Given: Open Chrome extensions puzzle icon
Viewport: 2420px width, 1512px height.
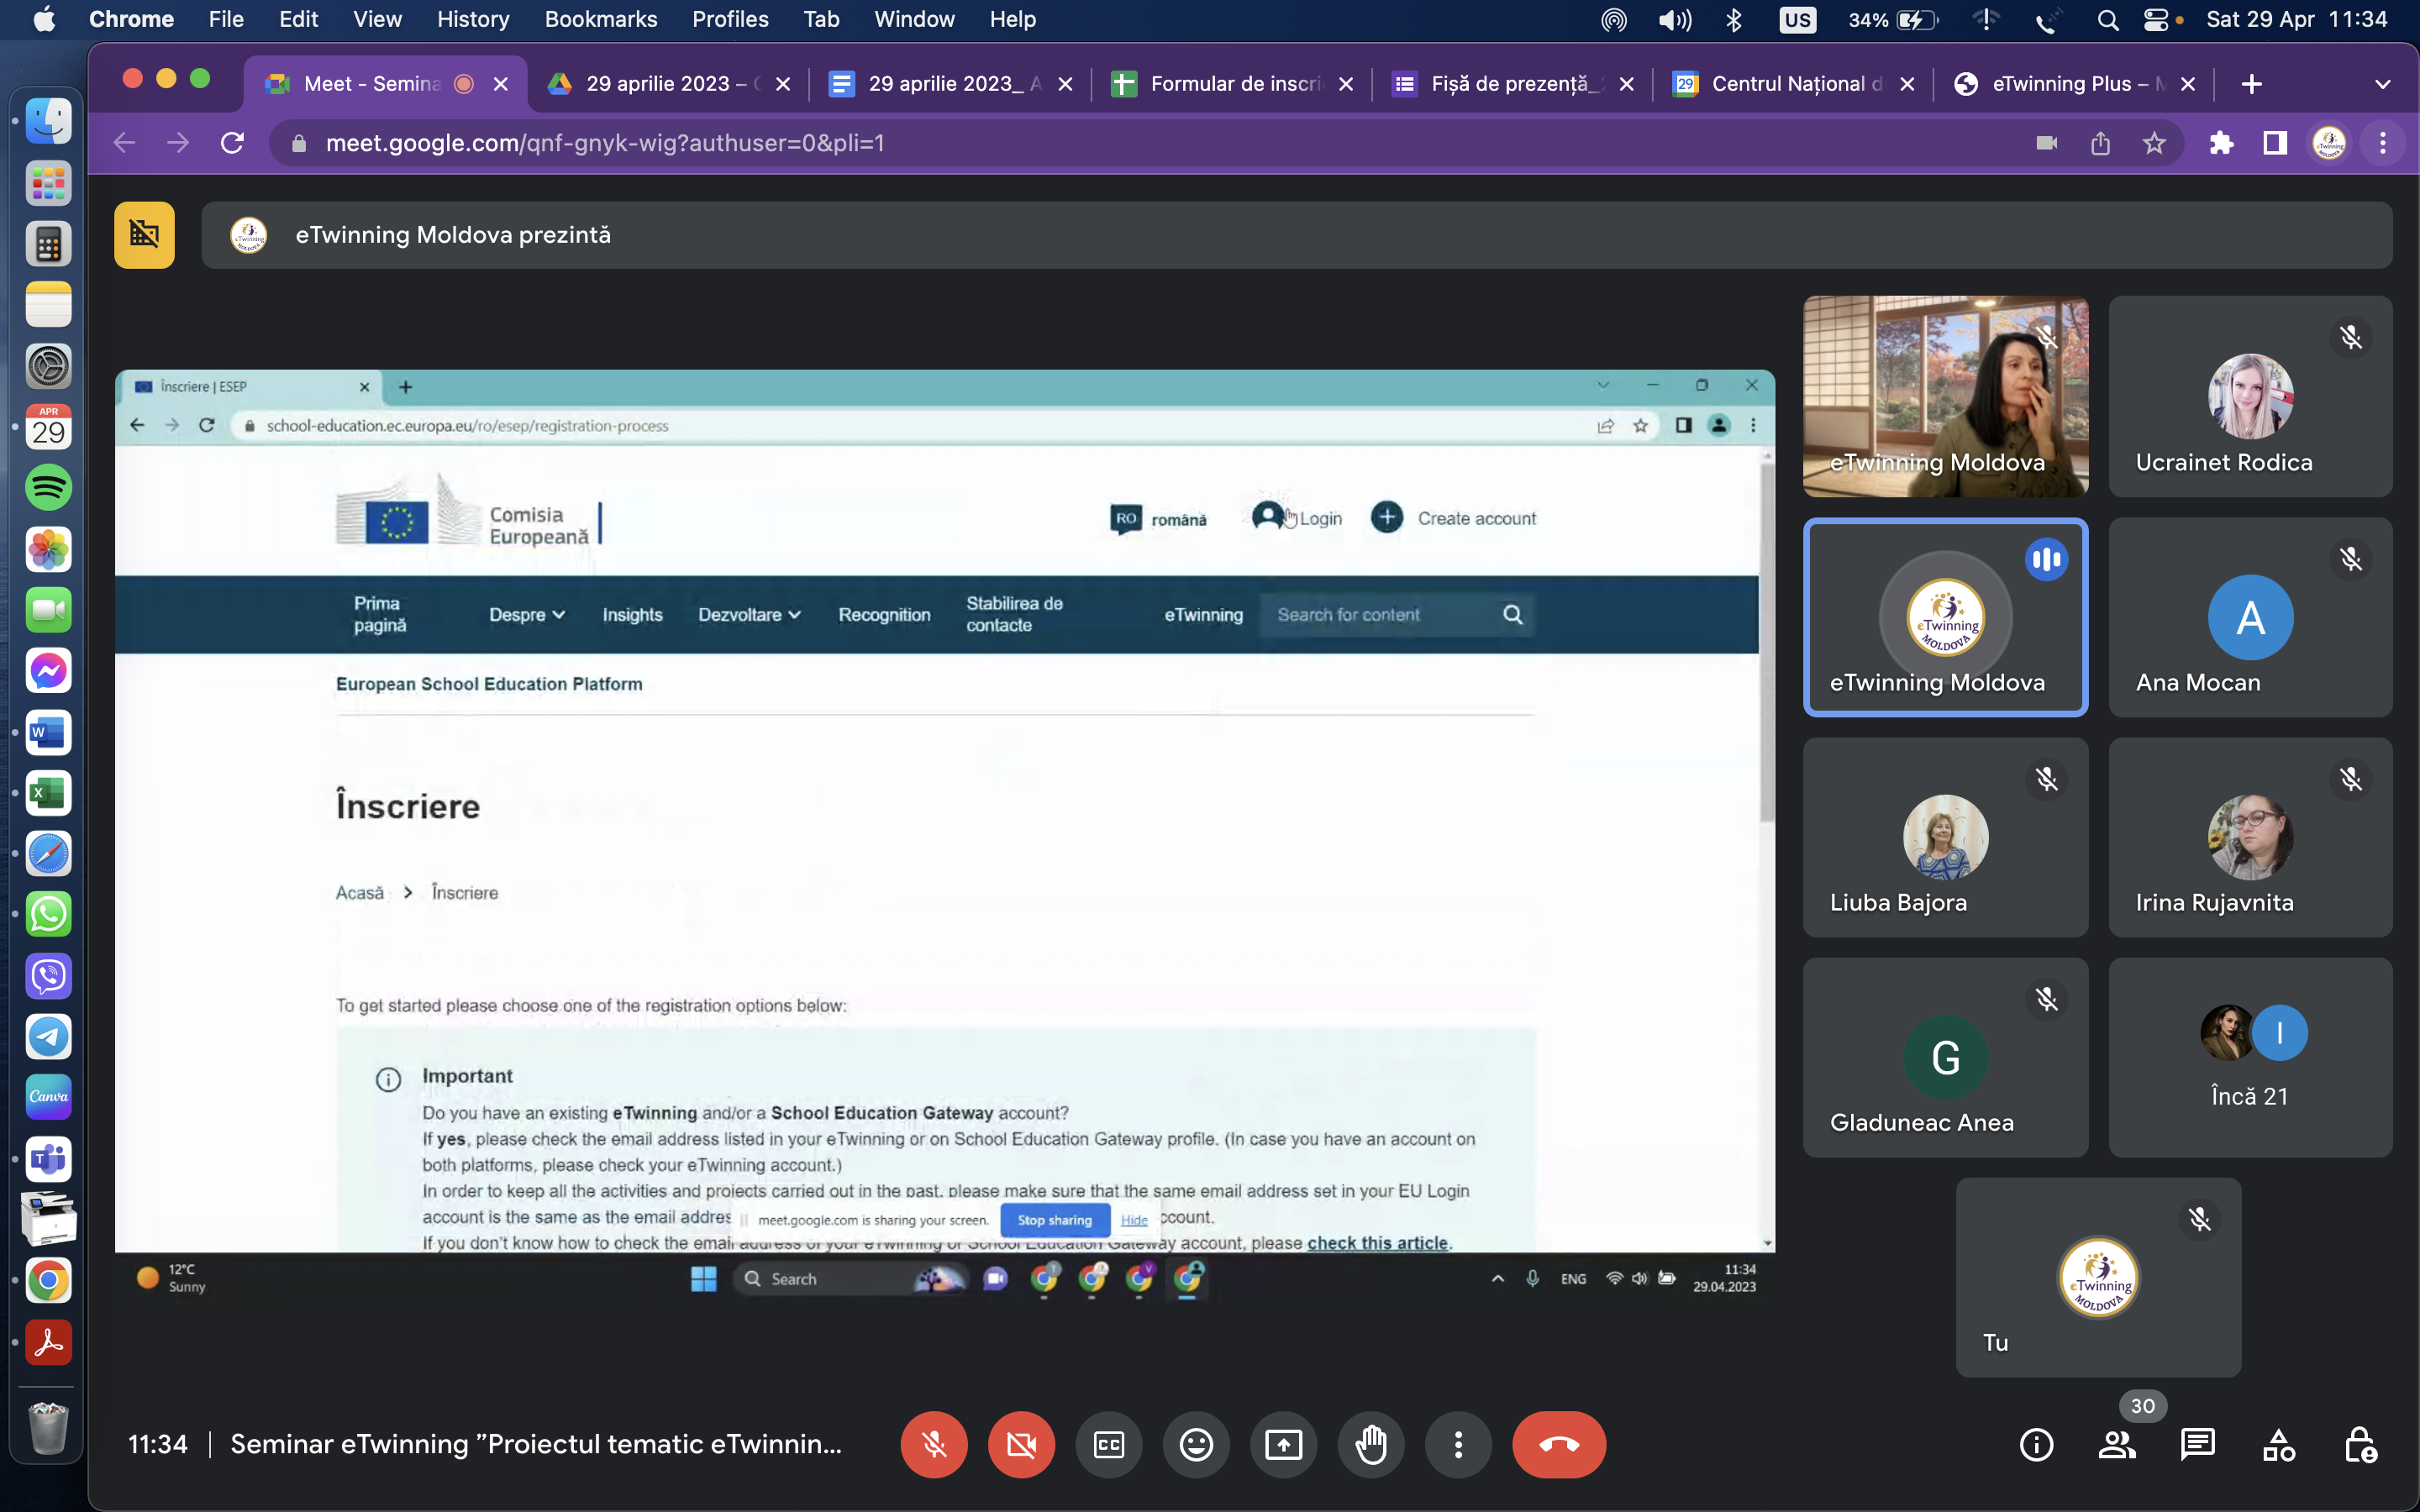Looking at the screenshot, I should pos(2221,143).
